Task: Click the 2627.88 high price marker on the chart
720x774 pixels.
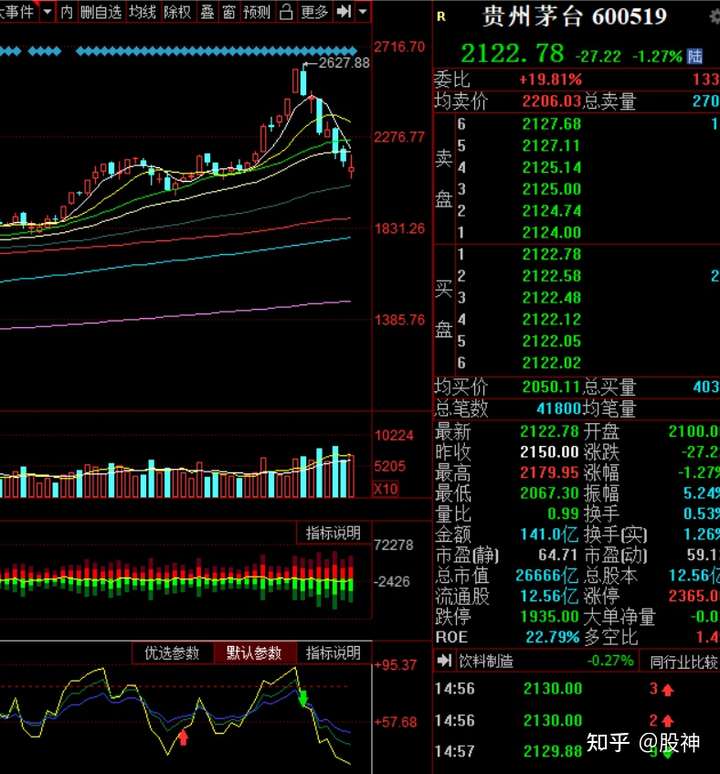Action: (x=343, y=63)
